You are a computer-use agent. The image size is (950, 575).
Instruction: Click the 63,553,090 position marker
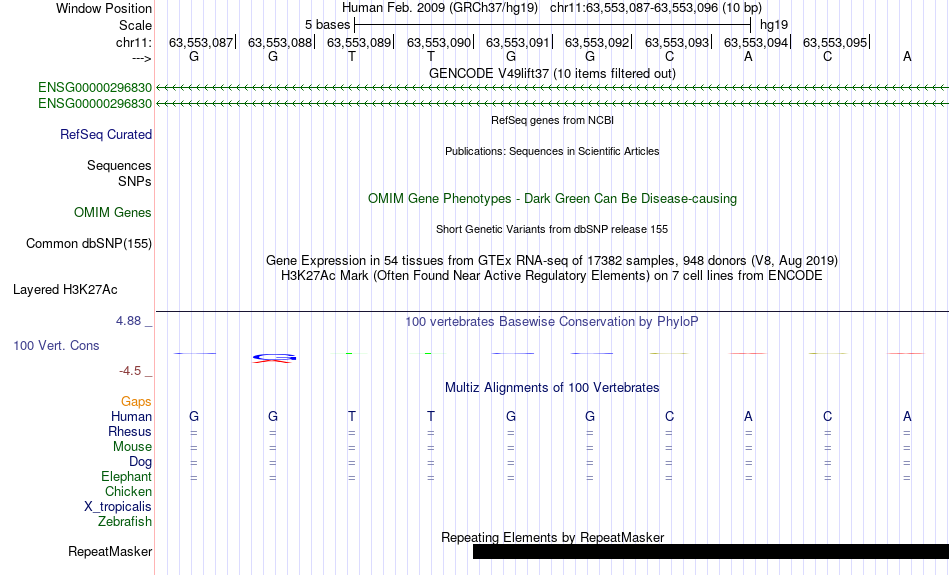(x=439, y=42)
